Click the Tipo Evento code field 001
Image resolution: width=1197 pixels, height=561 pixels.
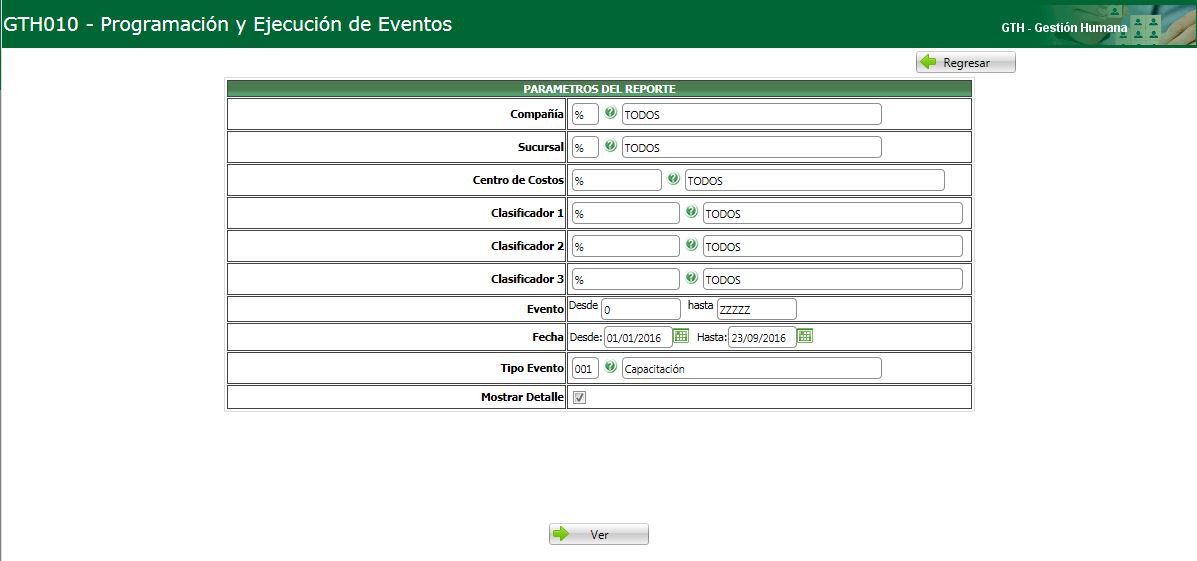586,369
